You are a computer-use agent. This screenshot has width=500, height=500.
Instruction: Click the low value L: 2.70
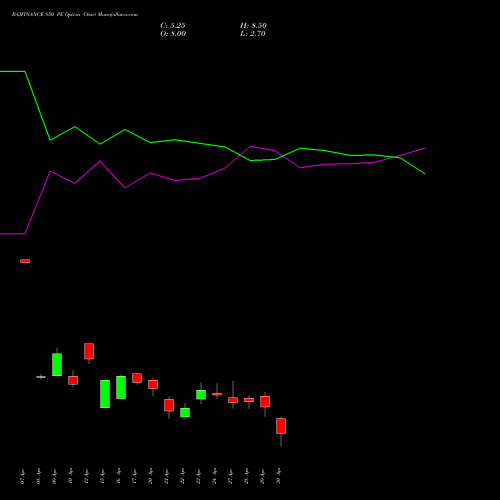point(253,34)
